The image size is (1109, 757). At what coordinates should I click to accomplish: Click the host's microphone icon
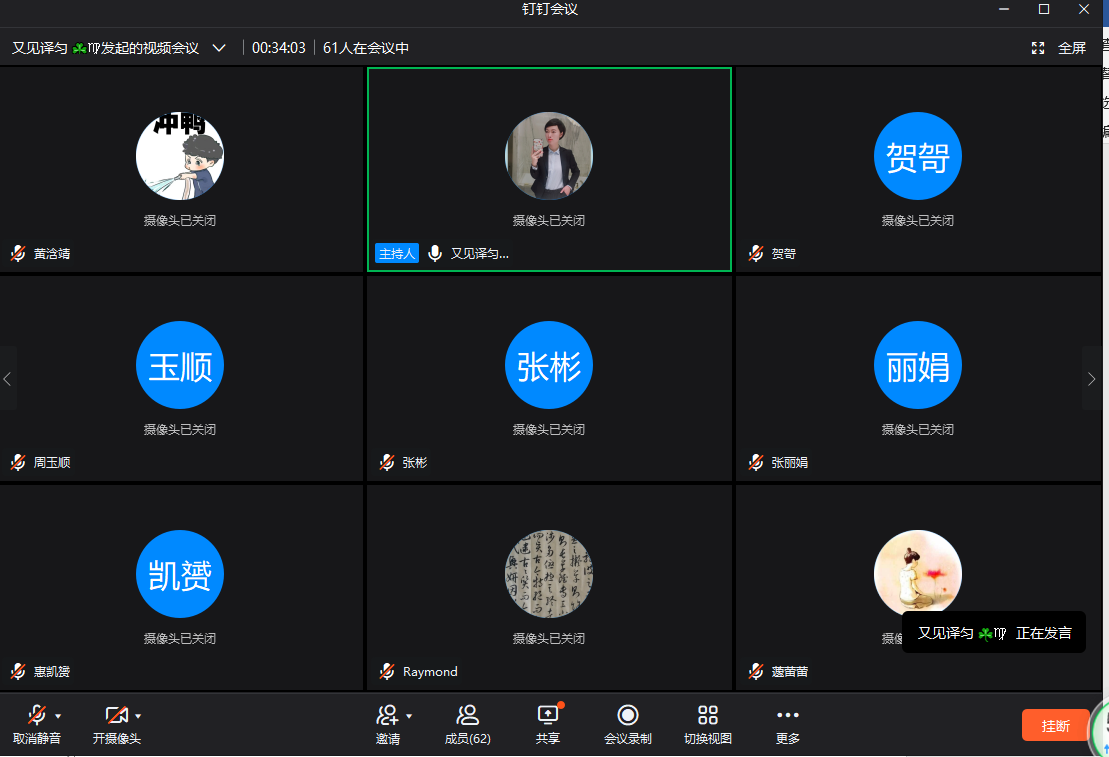435,254
